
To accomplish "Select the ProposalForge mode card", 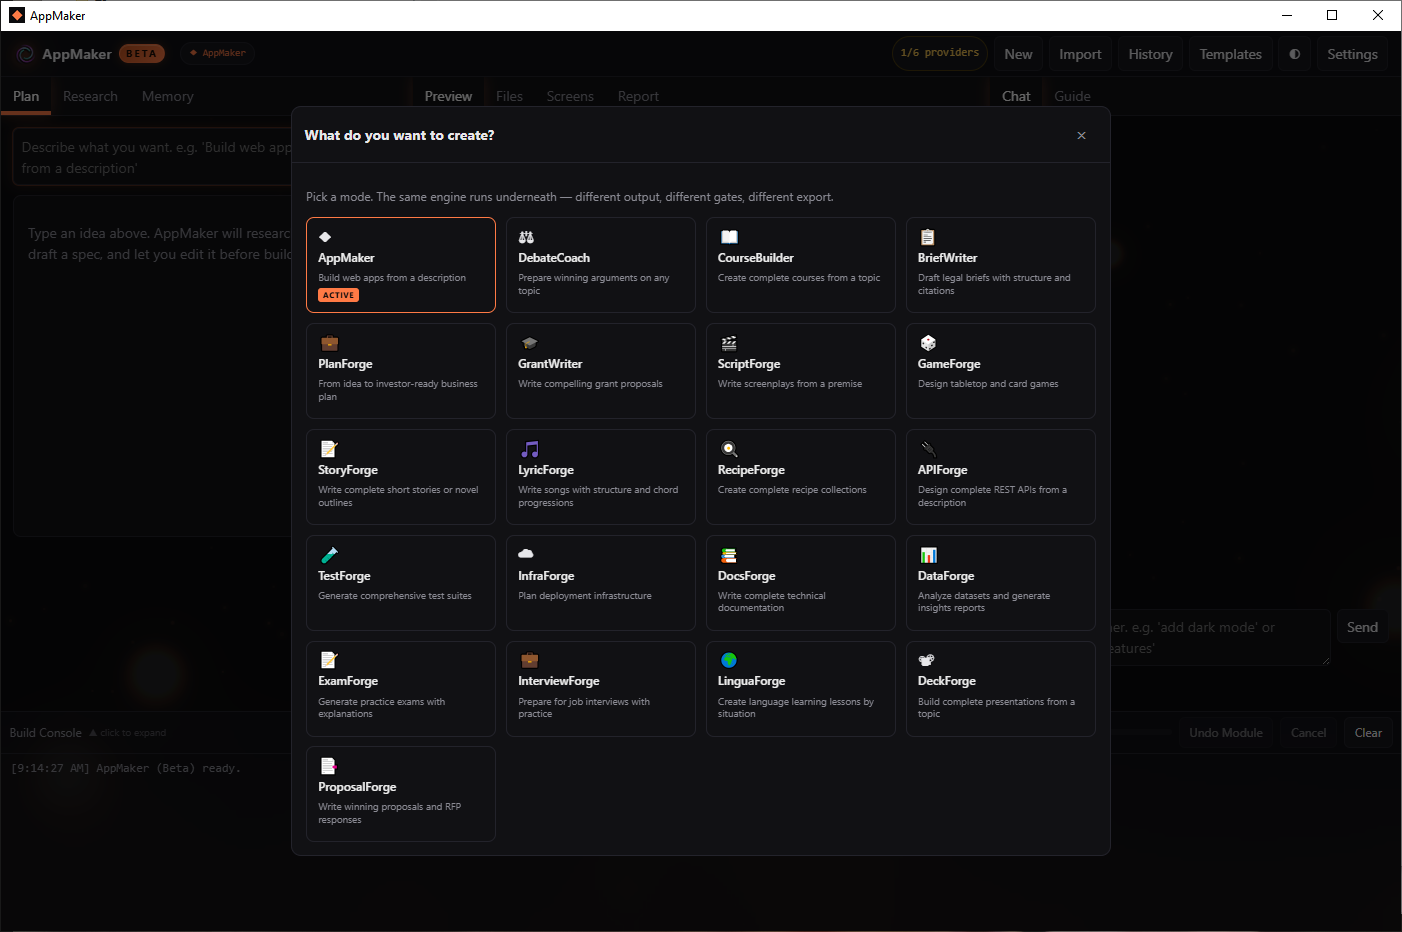I will [x=401, y=794].
